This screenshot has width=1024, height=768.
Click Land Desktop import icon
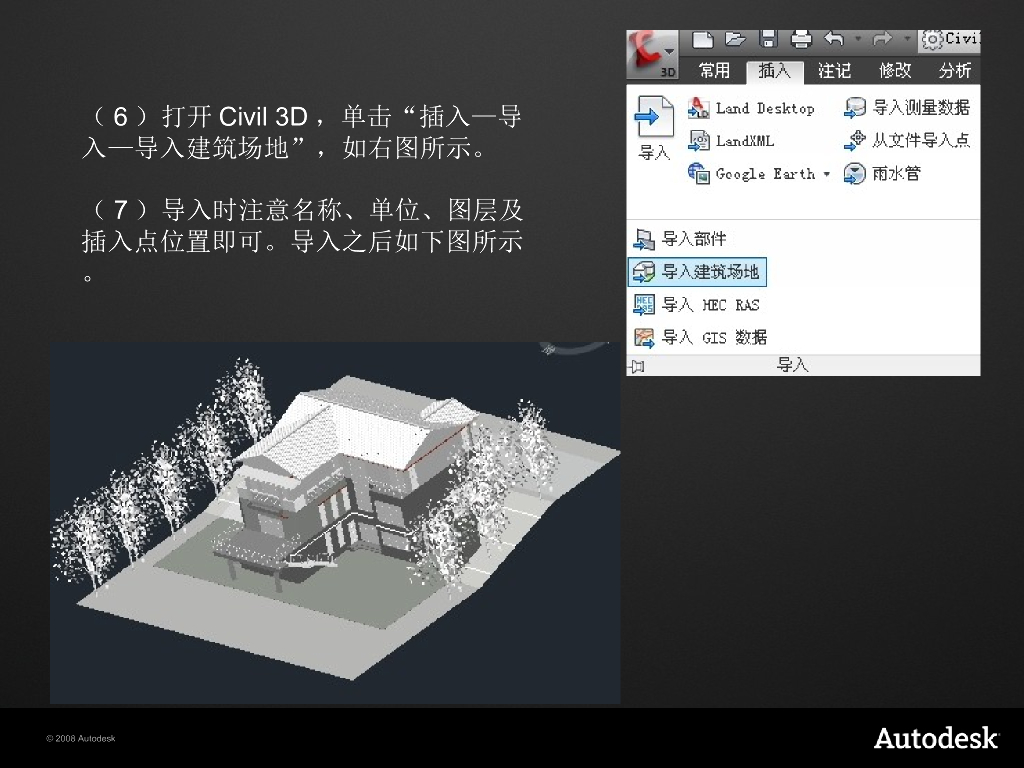click(x=699, y=108)
